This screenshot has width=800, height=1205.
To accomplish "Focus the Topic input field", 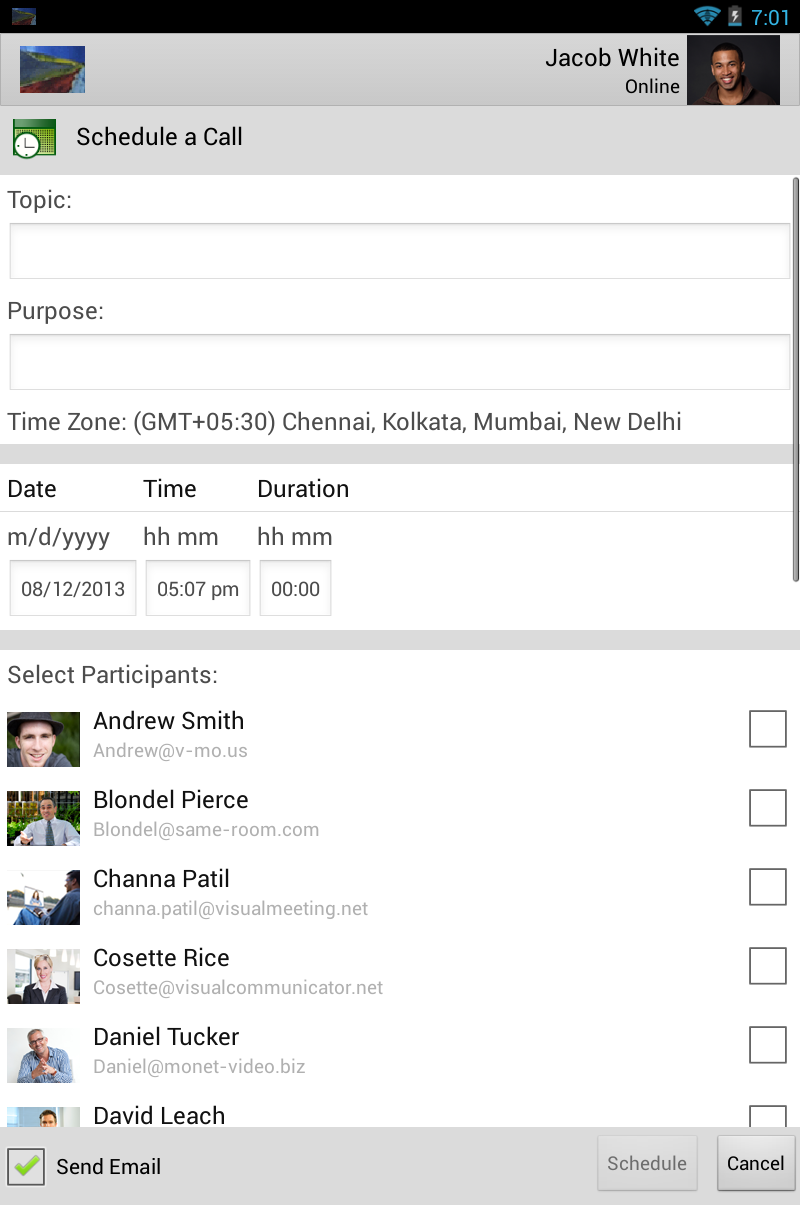I will point(400,251).
